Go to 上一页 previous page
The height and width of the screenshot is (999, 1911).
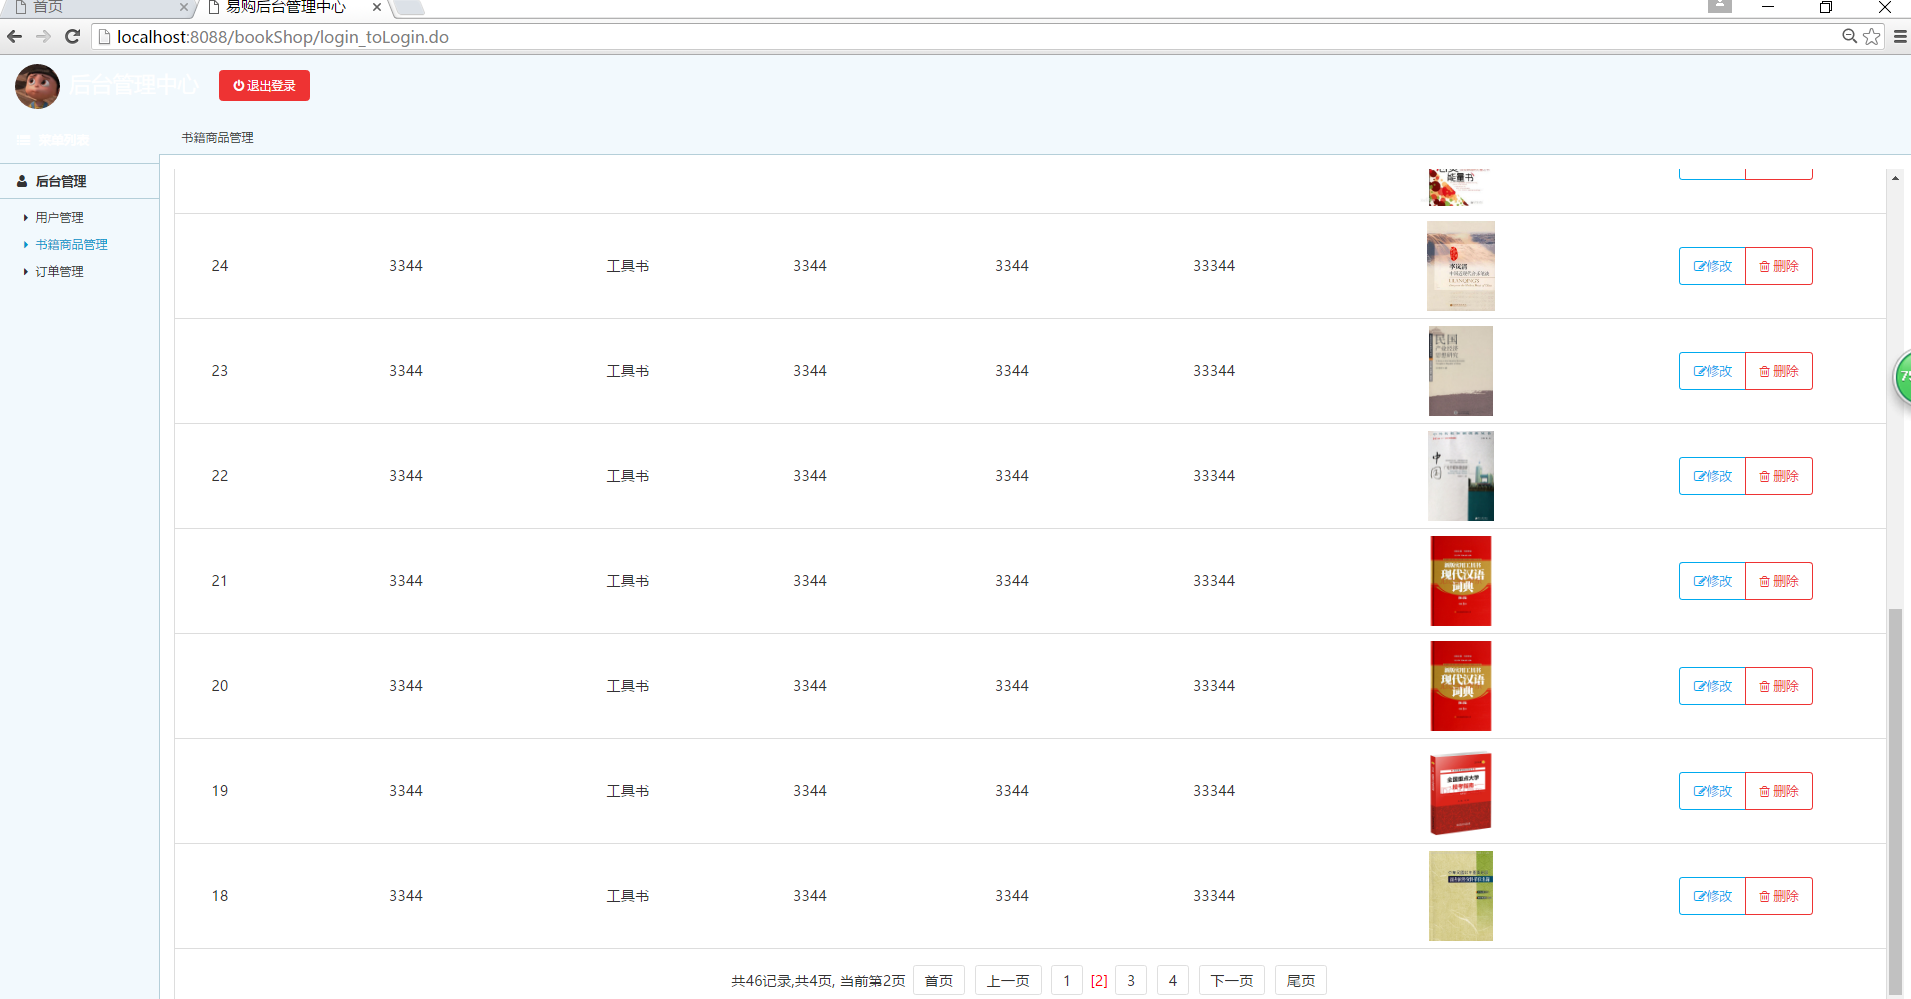coord(1008,981)
